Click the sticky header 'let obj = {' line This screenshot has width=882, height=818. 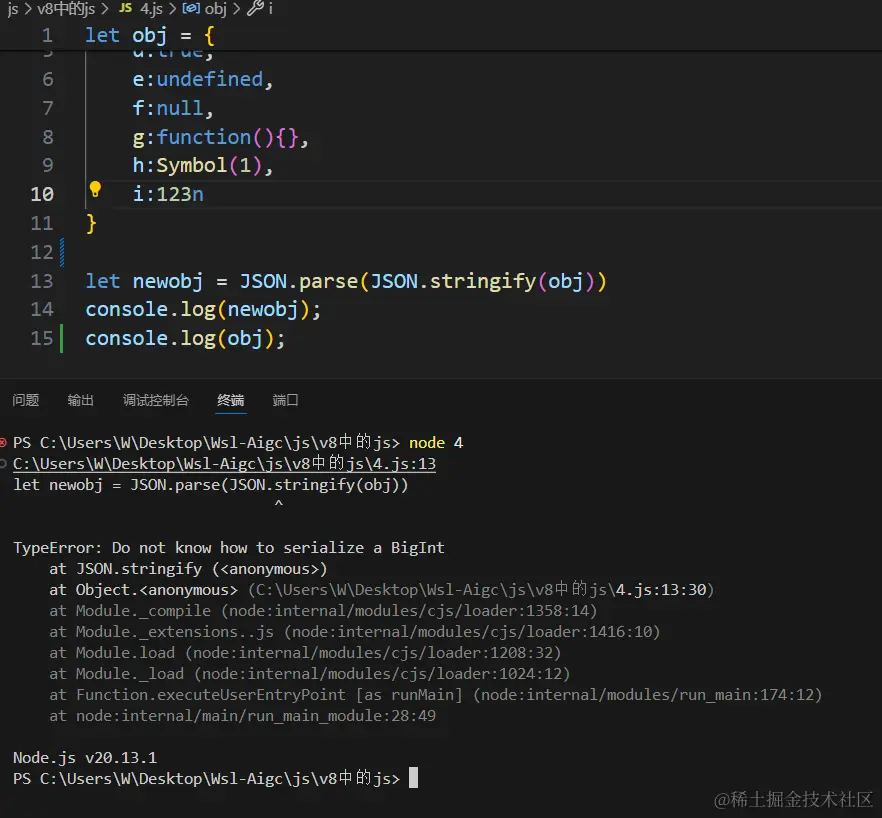(150, 35)
